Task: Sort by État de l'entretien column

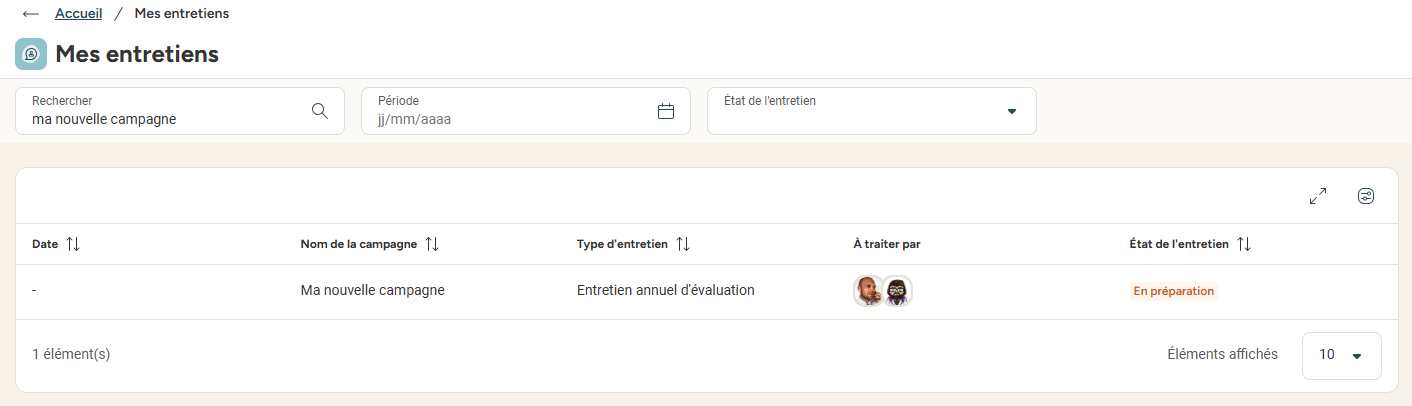Action: pos(1244,244)
